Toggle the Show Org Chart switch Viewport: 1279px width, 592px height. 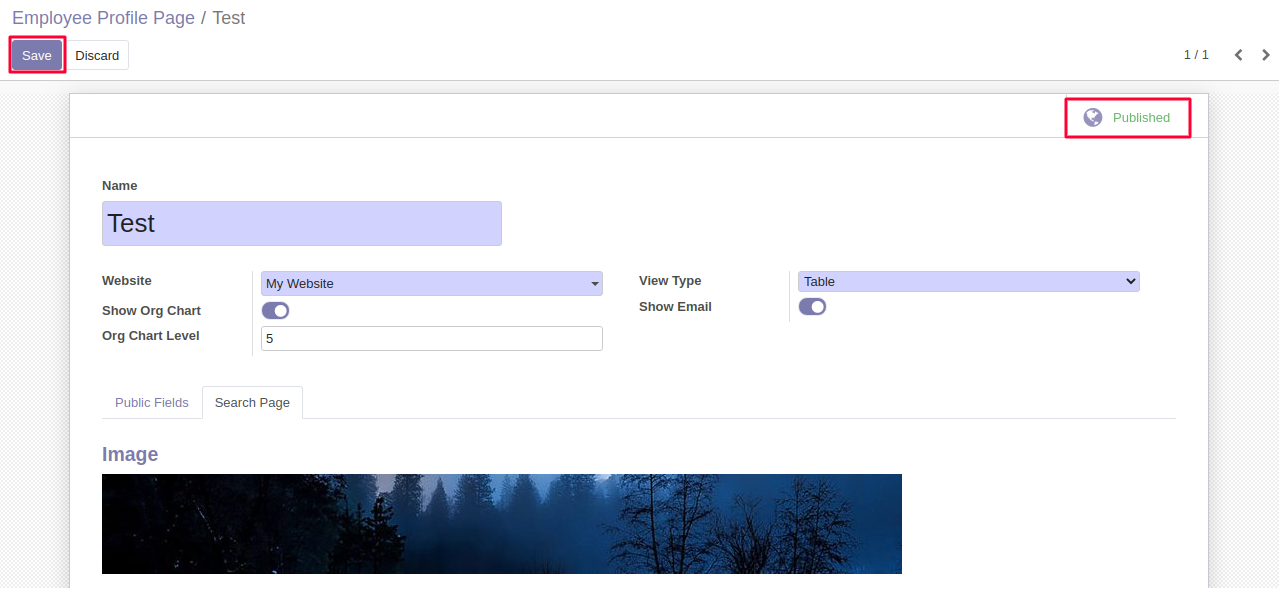point(275,311)
